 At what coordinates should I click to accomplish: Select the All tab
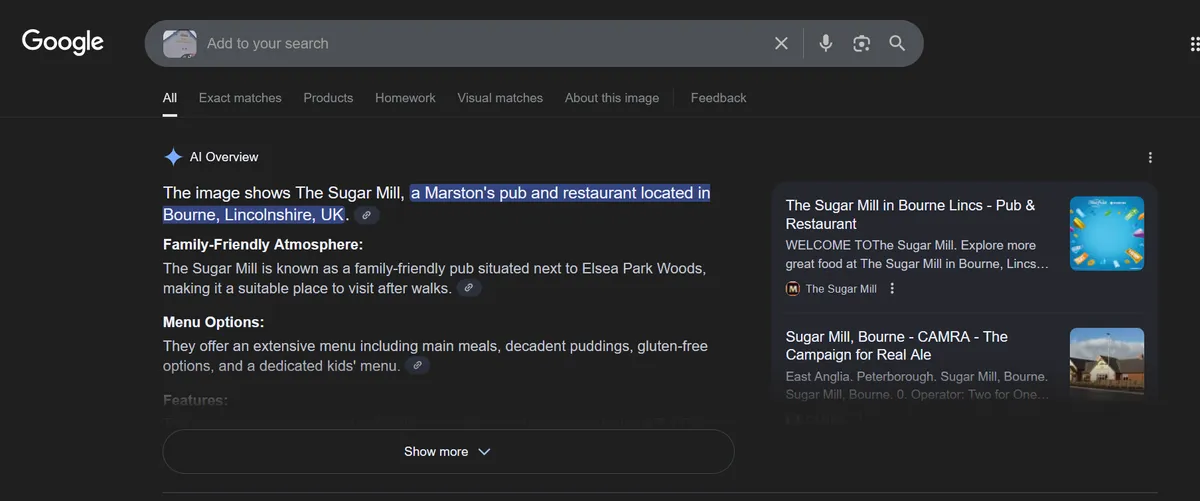[x=170, y=98]
